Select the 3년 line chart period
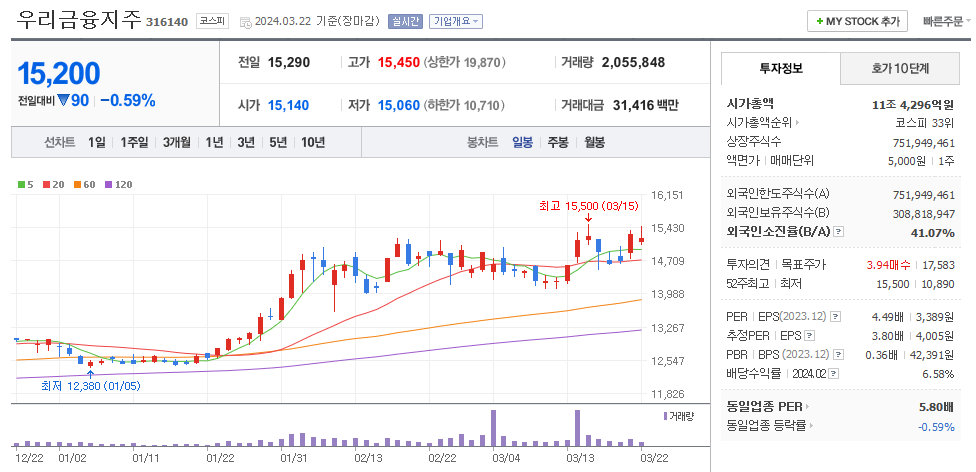The image size is (976, 472). 246,143
